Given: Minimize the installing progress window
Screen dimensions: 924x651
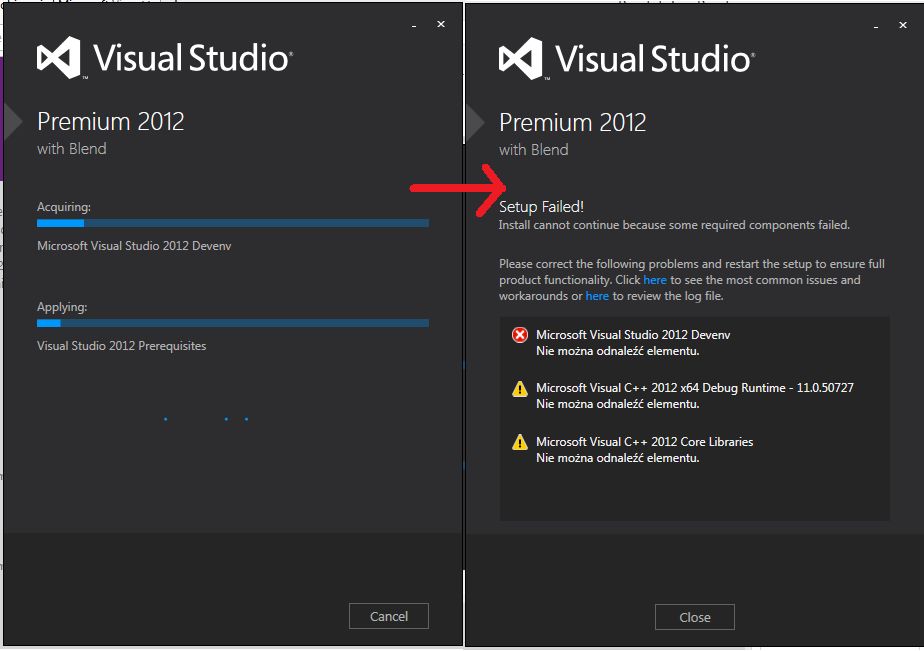Looking at the screenshot, I should click(414, 25).
